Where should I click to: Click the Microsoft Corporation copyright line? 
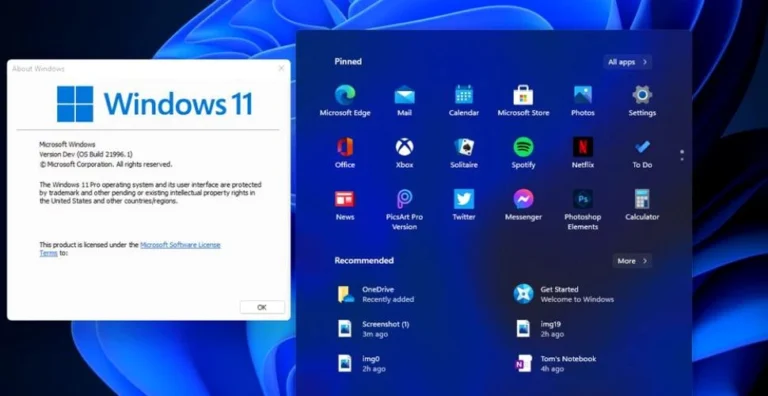(106, 165)
